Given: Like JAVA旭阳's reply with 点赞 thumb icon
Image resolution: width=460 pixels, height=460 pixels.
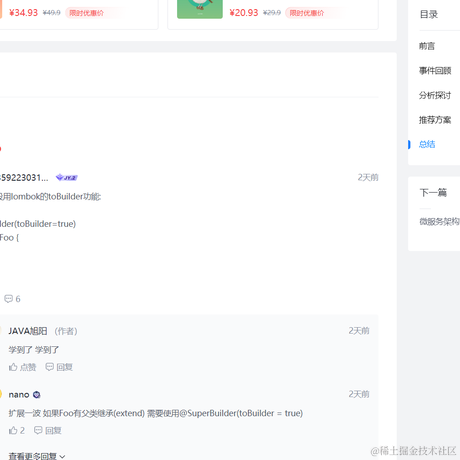Looking at the screenshot, I should (x=22, y=367).
